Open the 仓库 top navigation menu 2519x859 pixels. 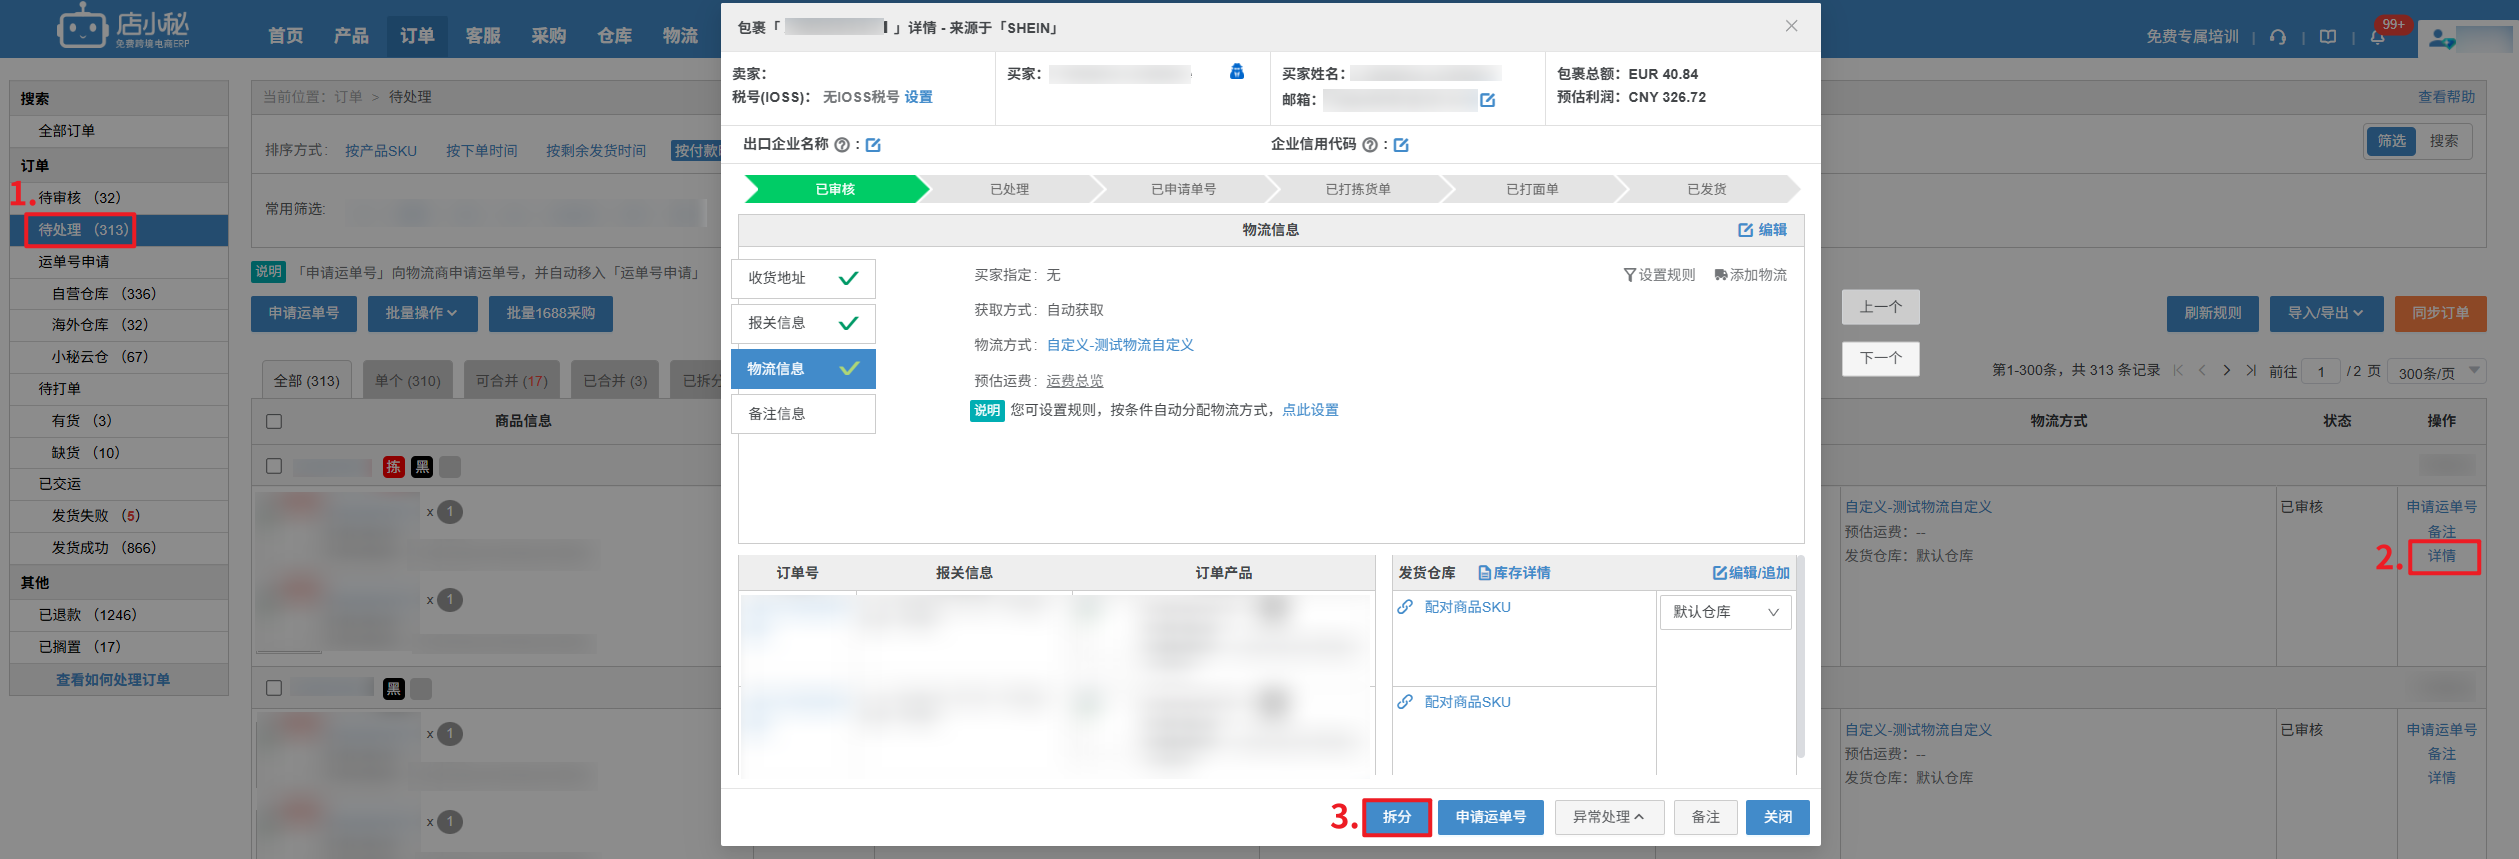click(614, 36)
